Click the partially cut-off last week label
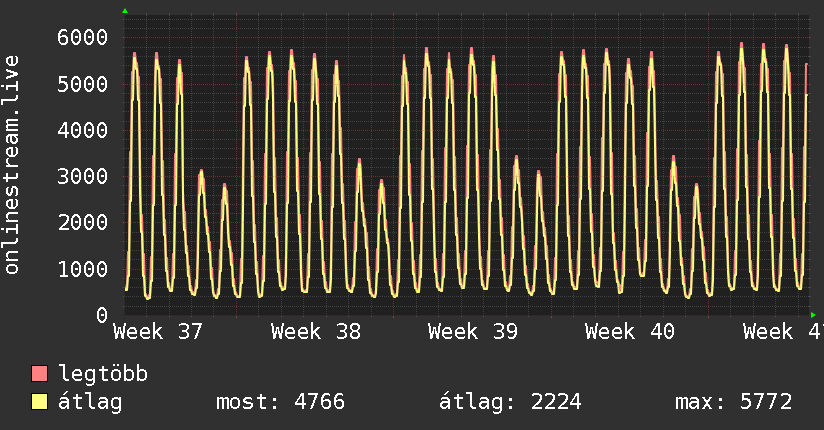The image size is (824, 430). click(783, 332)
